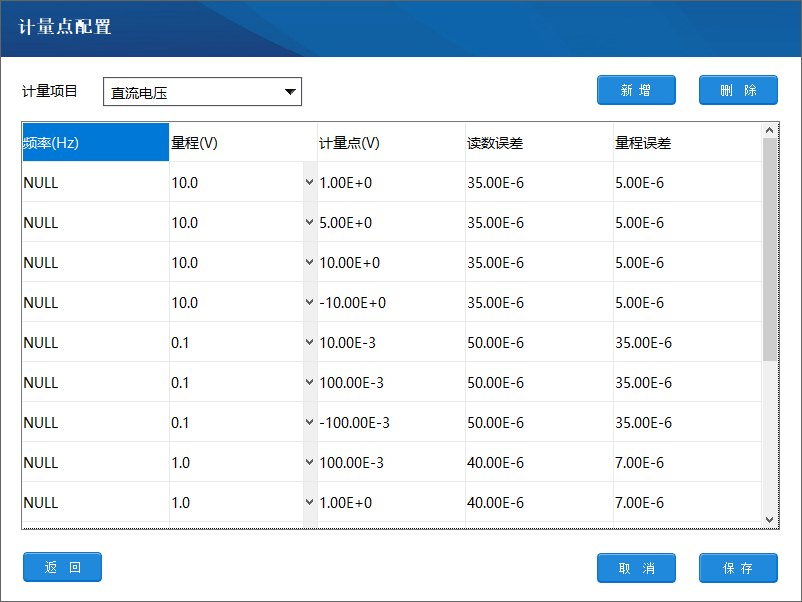The height and width of the screenshot is (602, 802).
Task: Select the 35.00E-6 range error cell in 10.00E-3 row
Action: coord(686,343)
